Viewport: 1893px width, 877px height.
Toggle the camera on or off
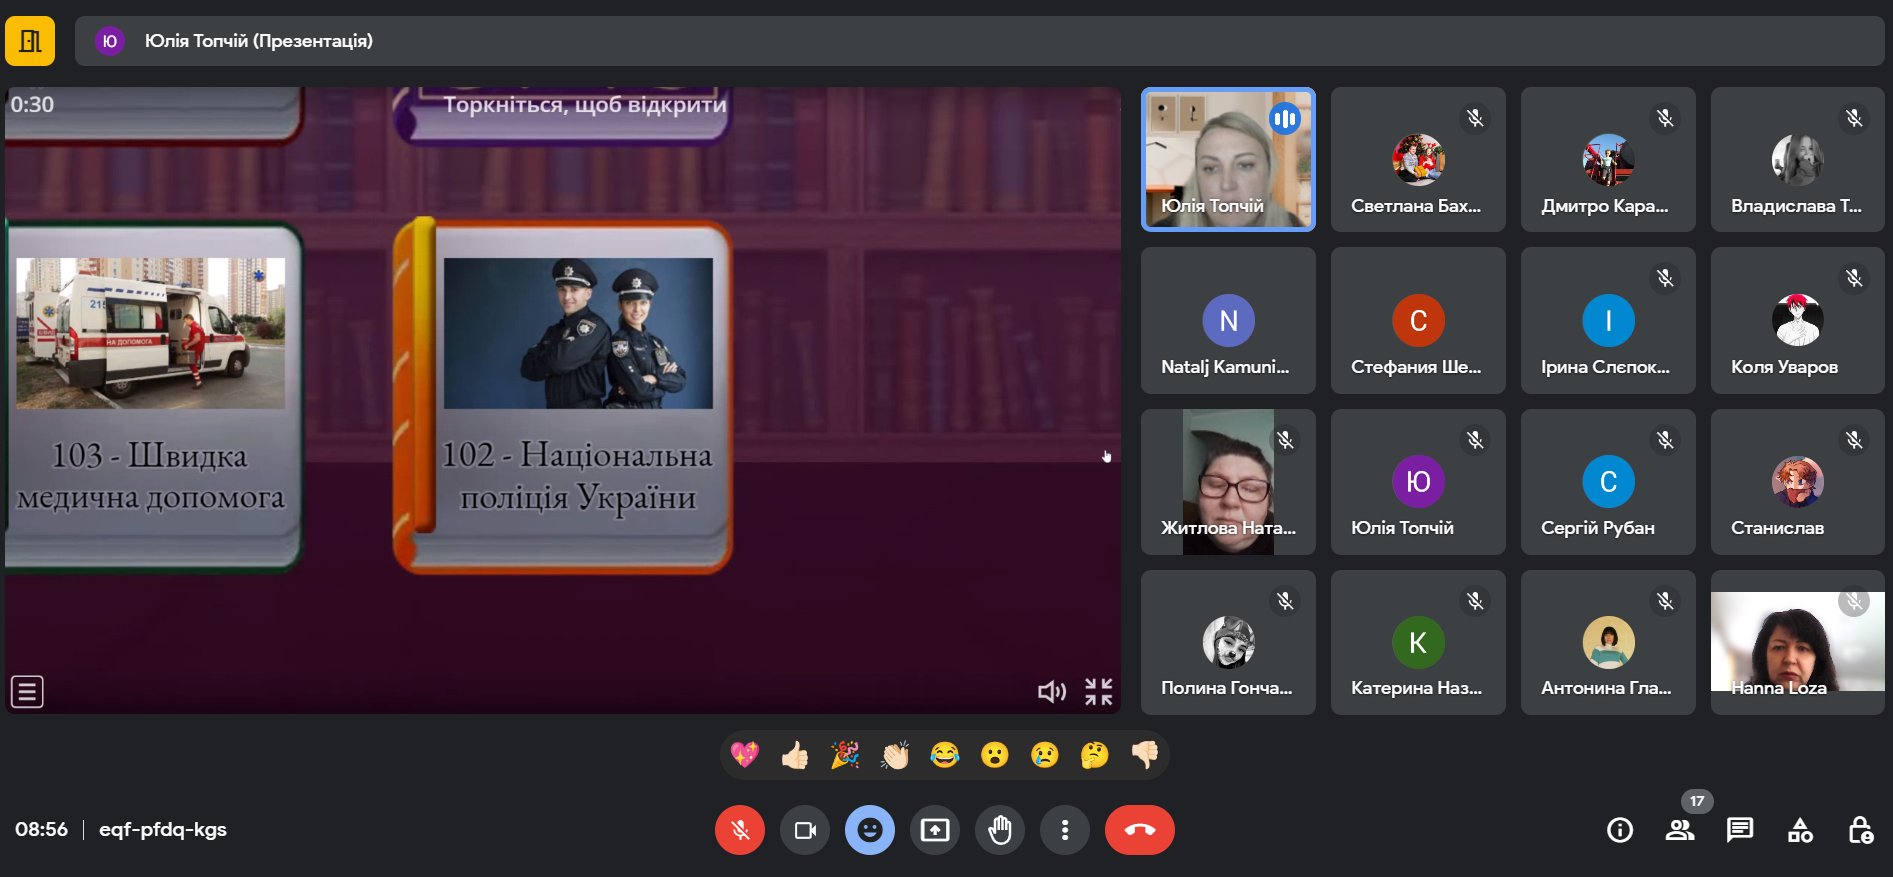[x=805, y=830]
